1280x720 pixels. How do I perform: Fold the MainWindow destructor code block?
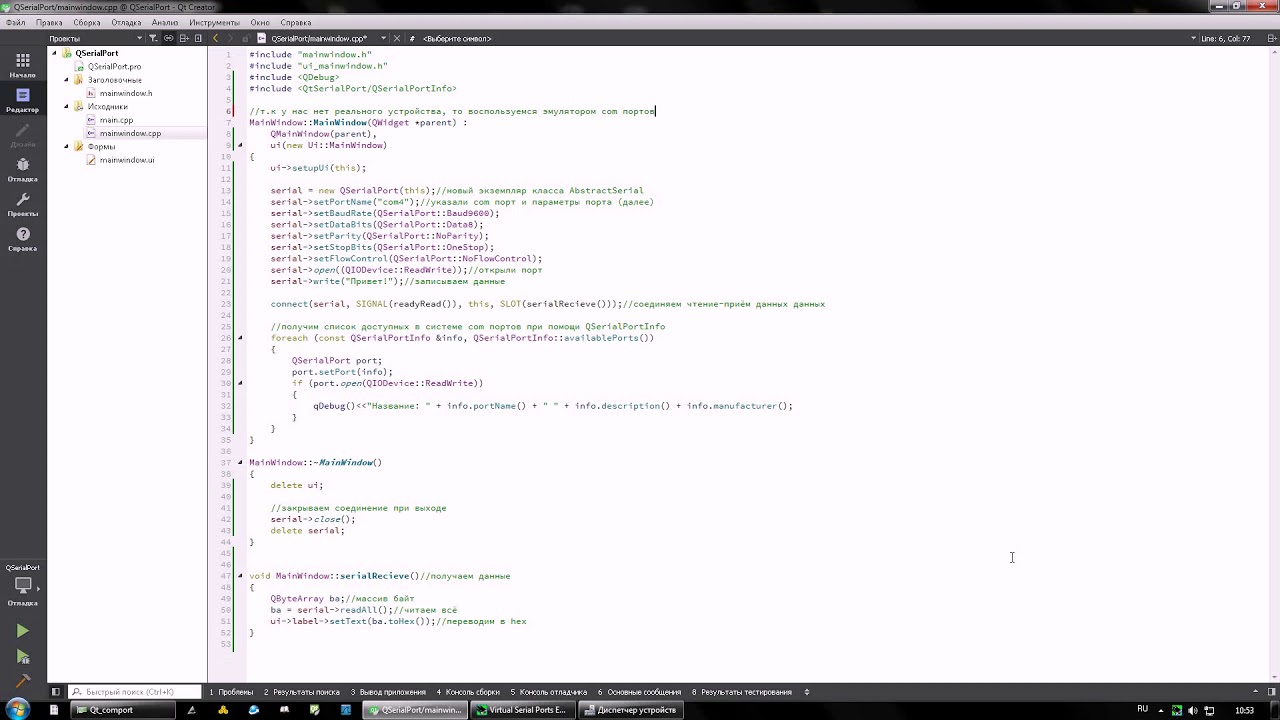[239, 463]
